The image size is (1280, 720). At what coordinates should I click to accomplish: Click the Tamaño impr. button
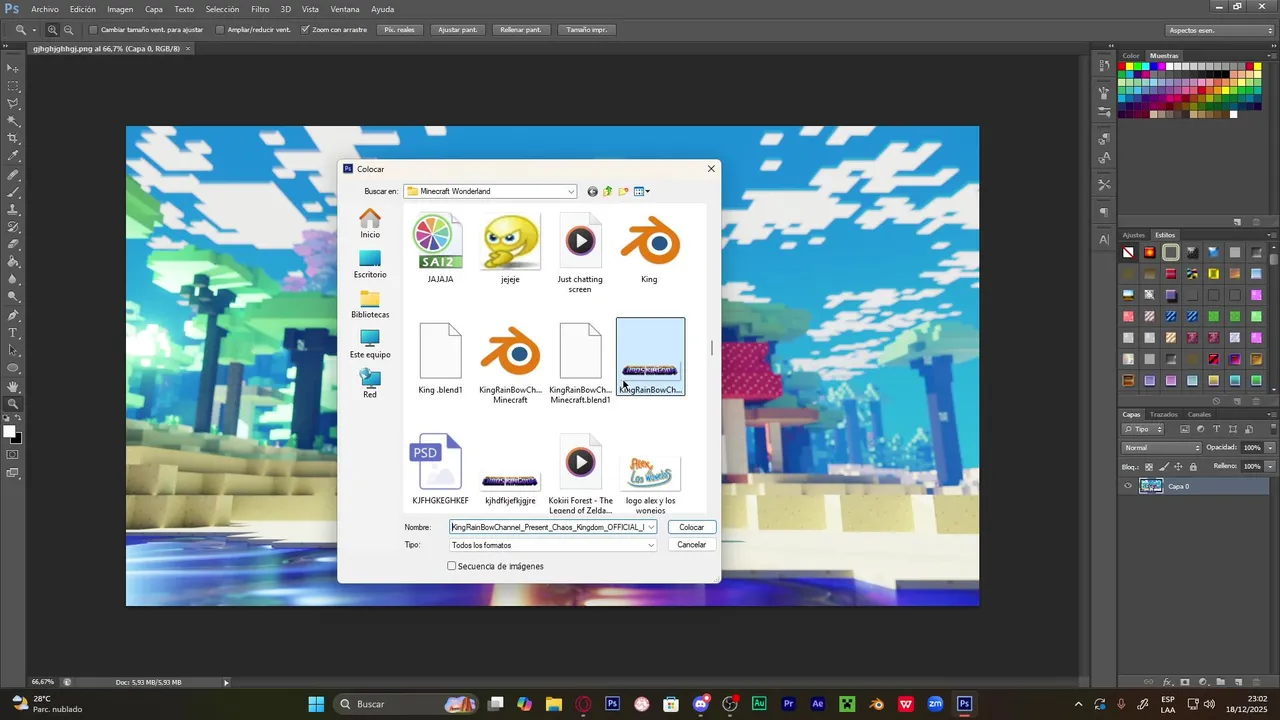587,30
